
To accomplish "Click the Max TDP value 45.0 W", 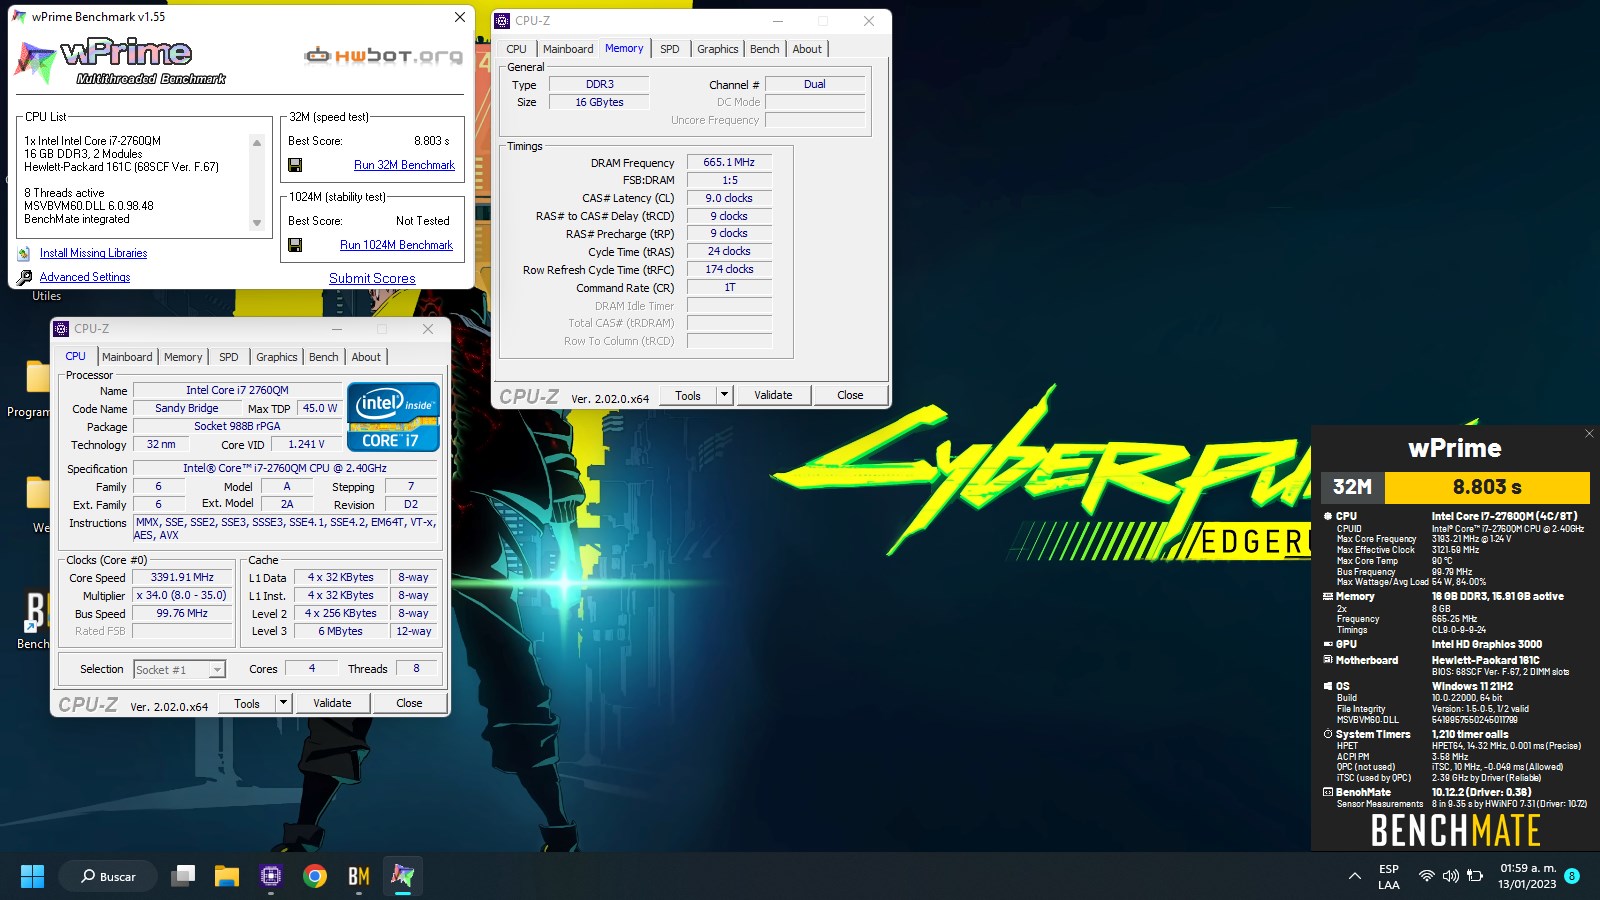I will tap(320, 408).
